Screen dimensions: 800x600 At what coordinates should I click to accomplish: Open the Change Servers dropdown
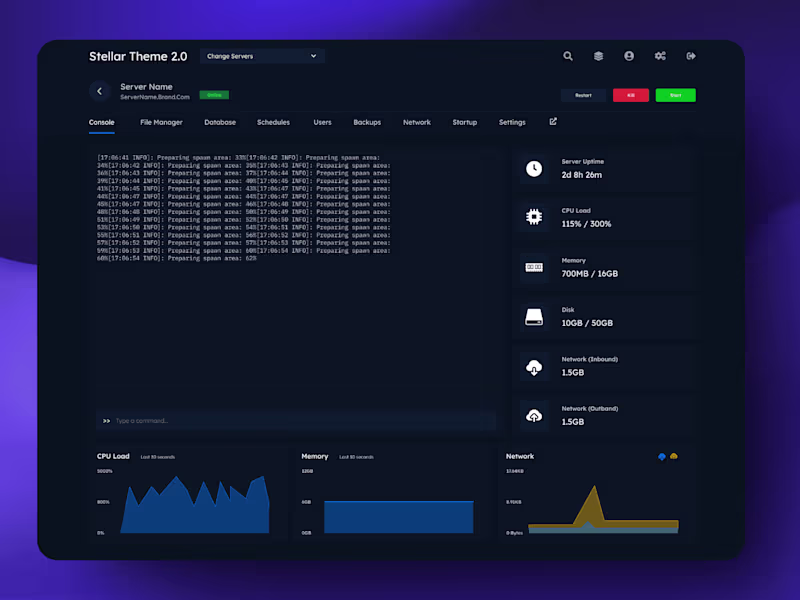(x=262, y=56)
